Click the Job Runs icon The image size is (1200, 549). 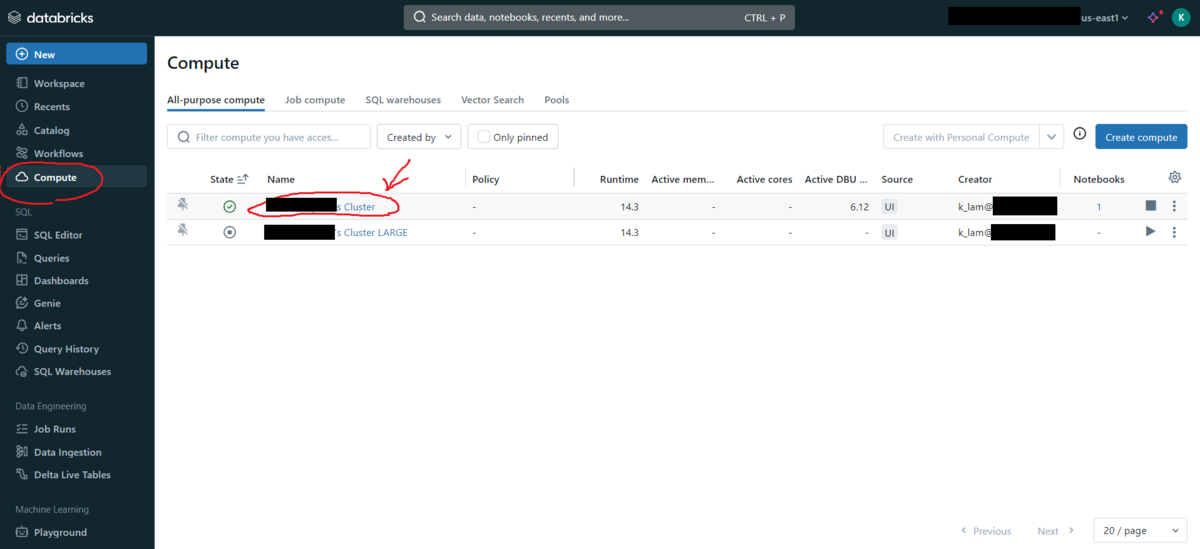pyautogui.click(x=22, y=429)
